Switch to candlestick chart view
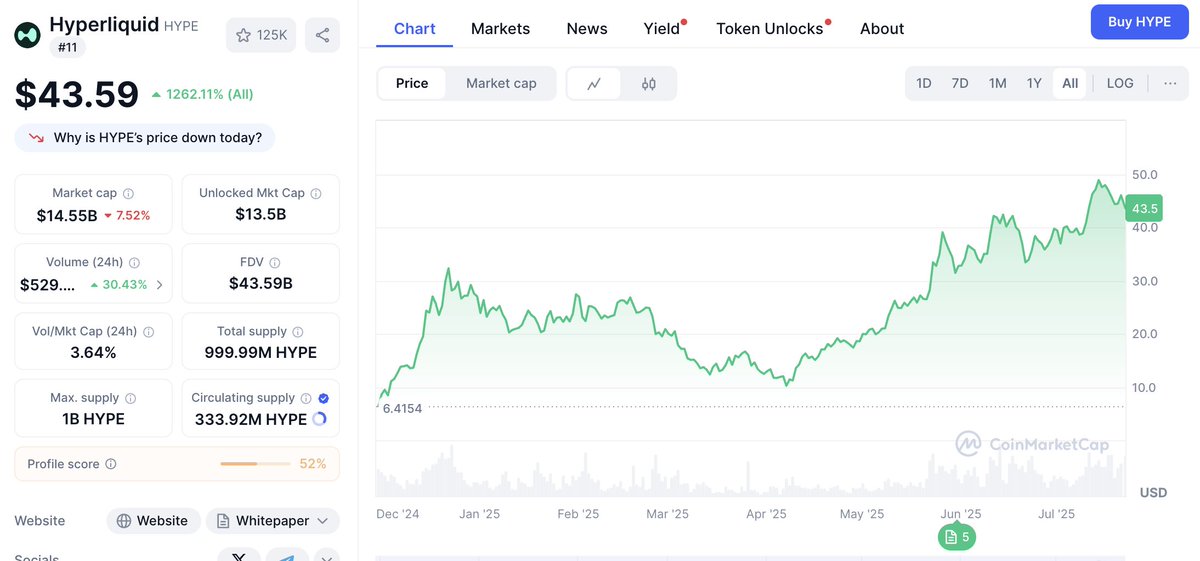Image resolution: width=1200 pixels, height=561 pixels. click(x=648, y=84)
